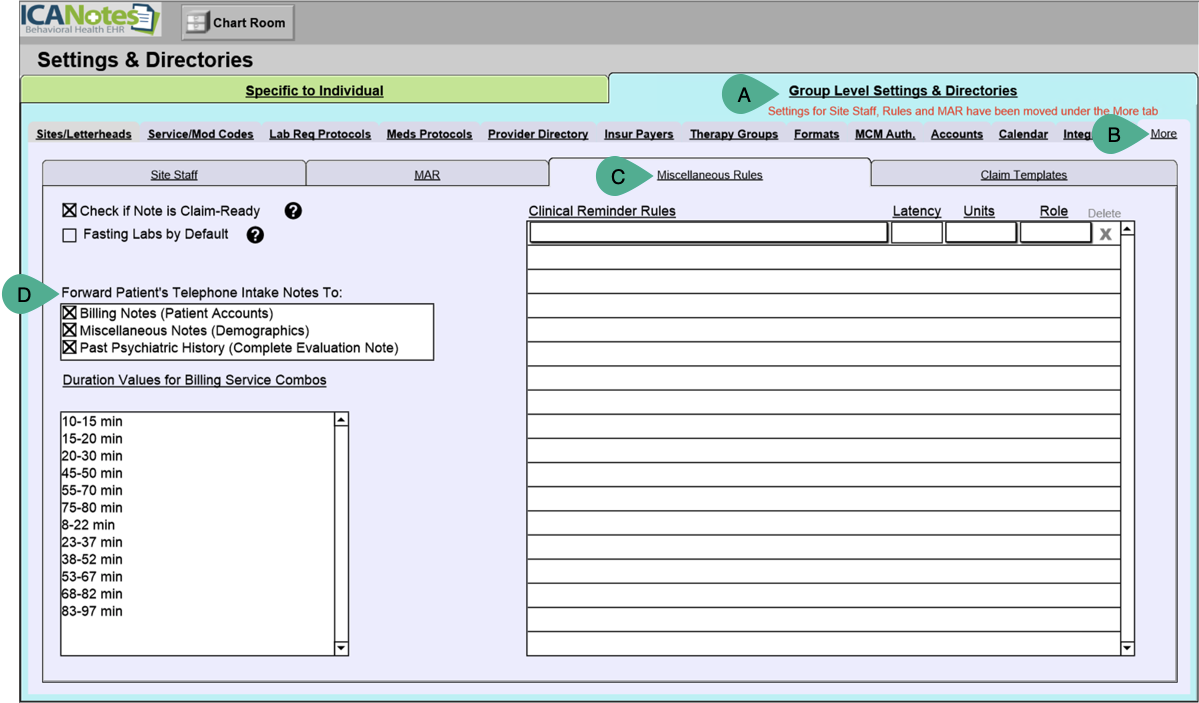Click help icon beside Check if Note is Claim-Ready
This screenshot has height=703, width=1199.
click(x=293, y=211)
